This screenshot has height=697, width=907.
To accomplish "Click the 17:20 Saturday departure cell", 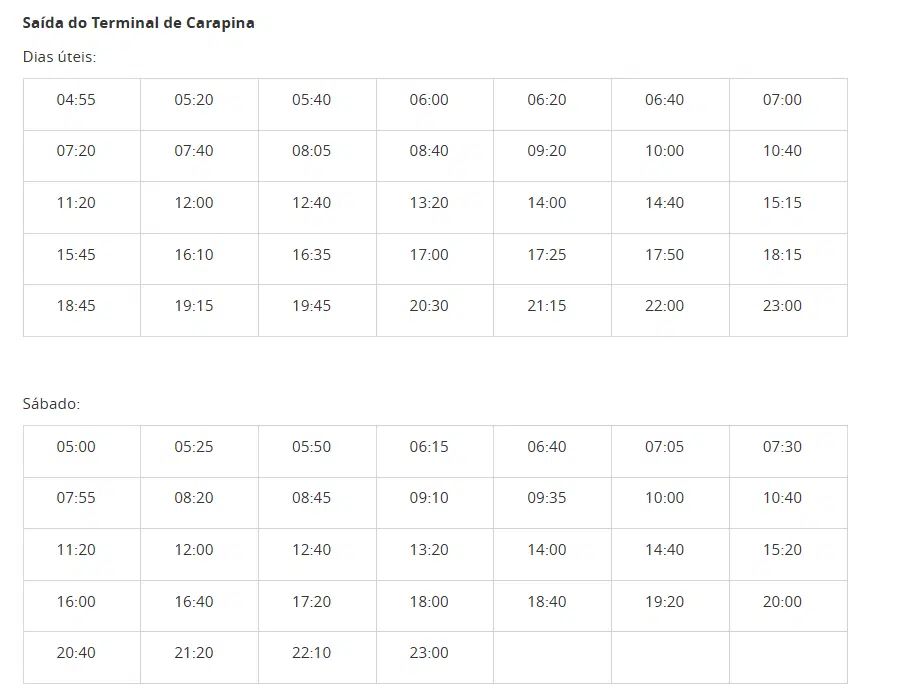I will (311, 602).
